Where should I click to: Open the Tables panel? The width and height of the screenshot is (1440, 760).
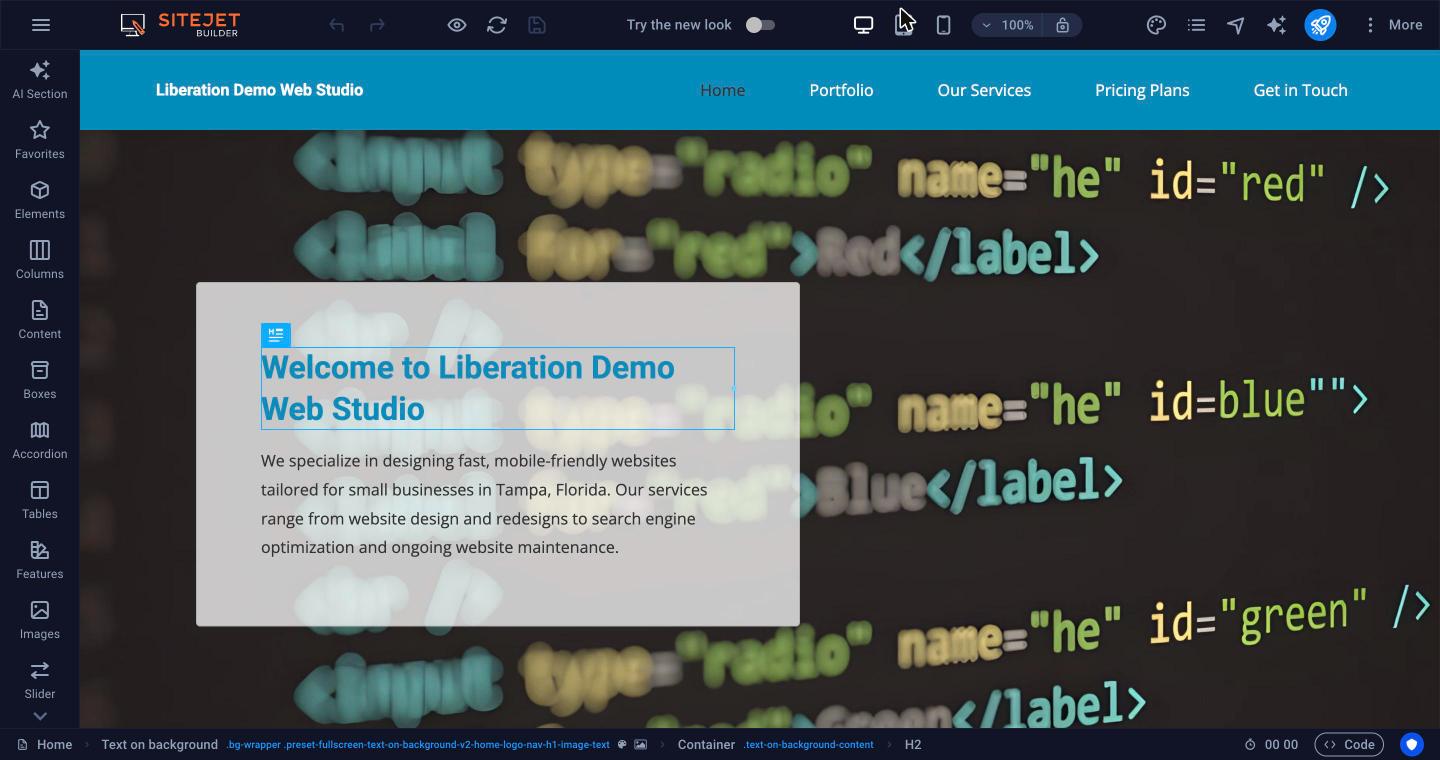40,500
